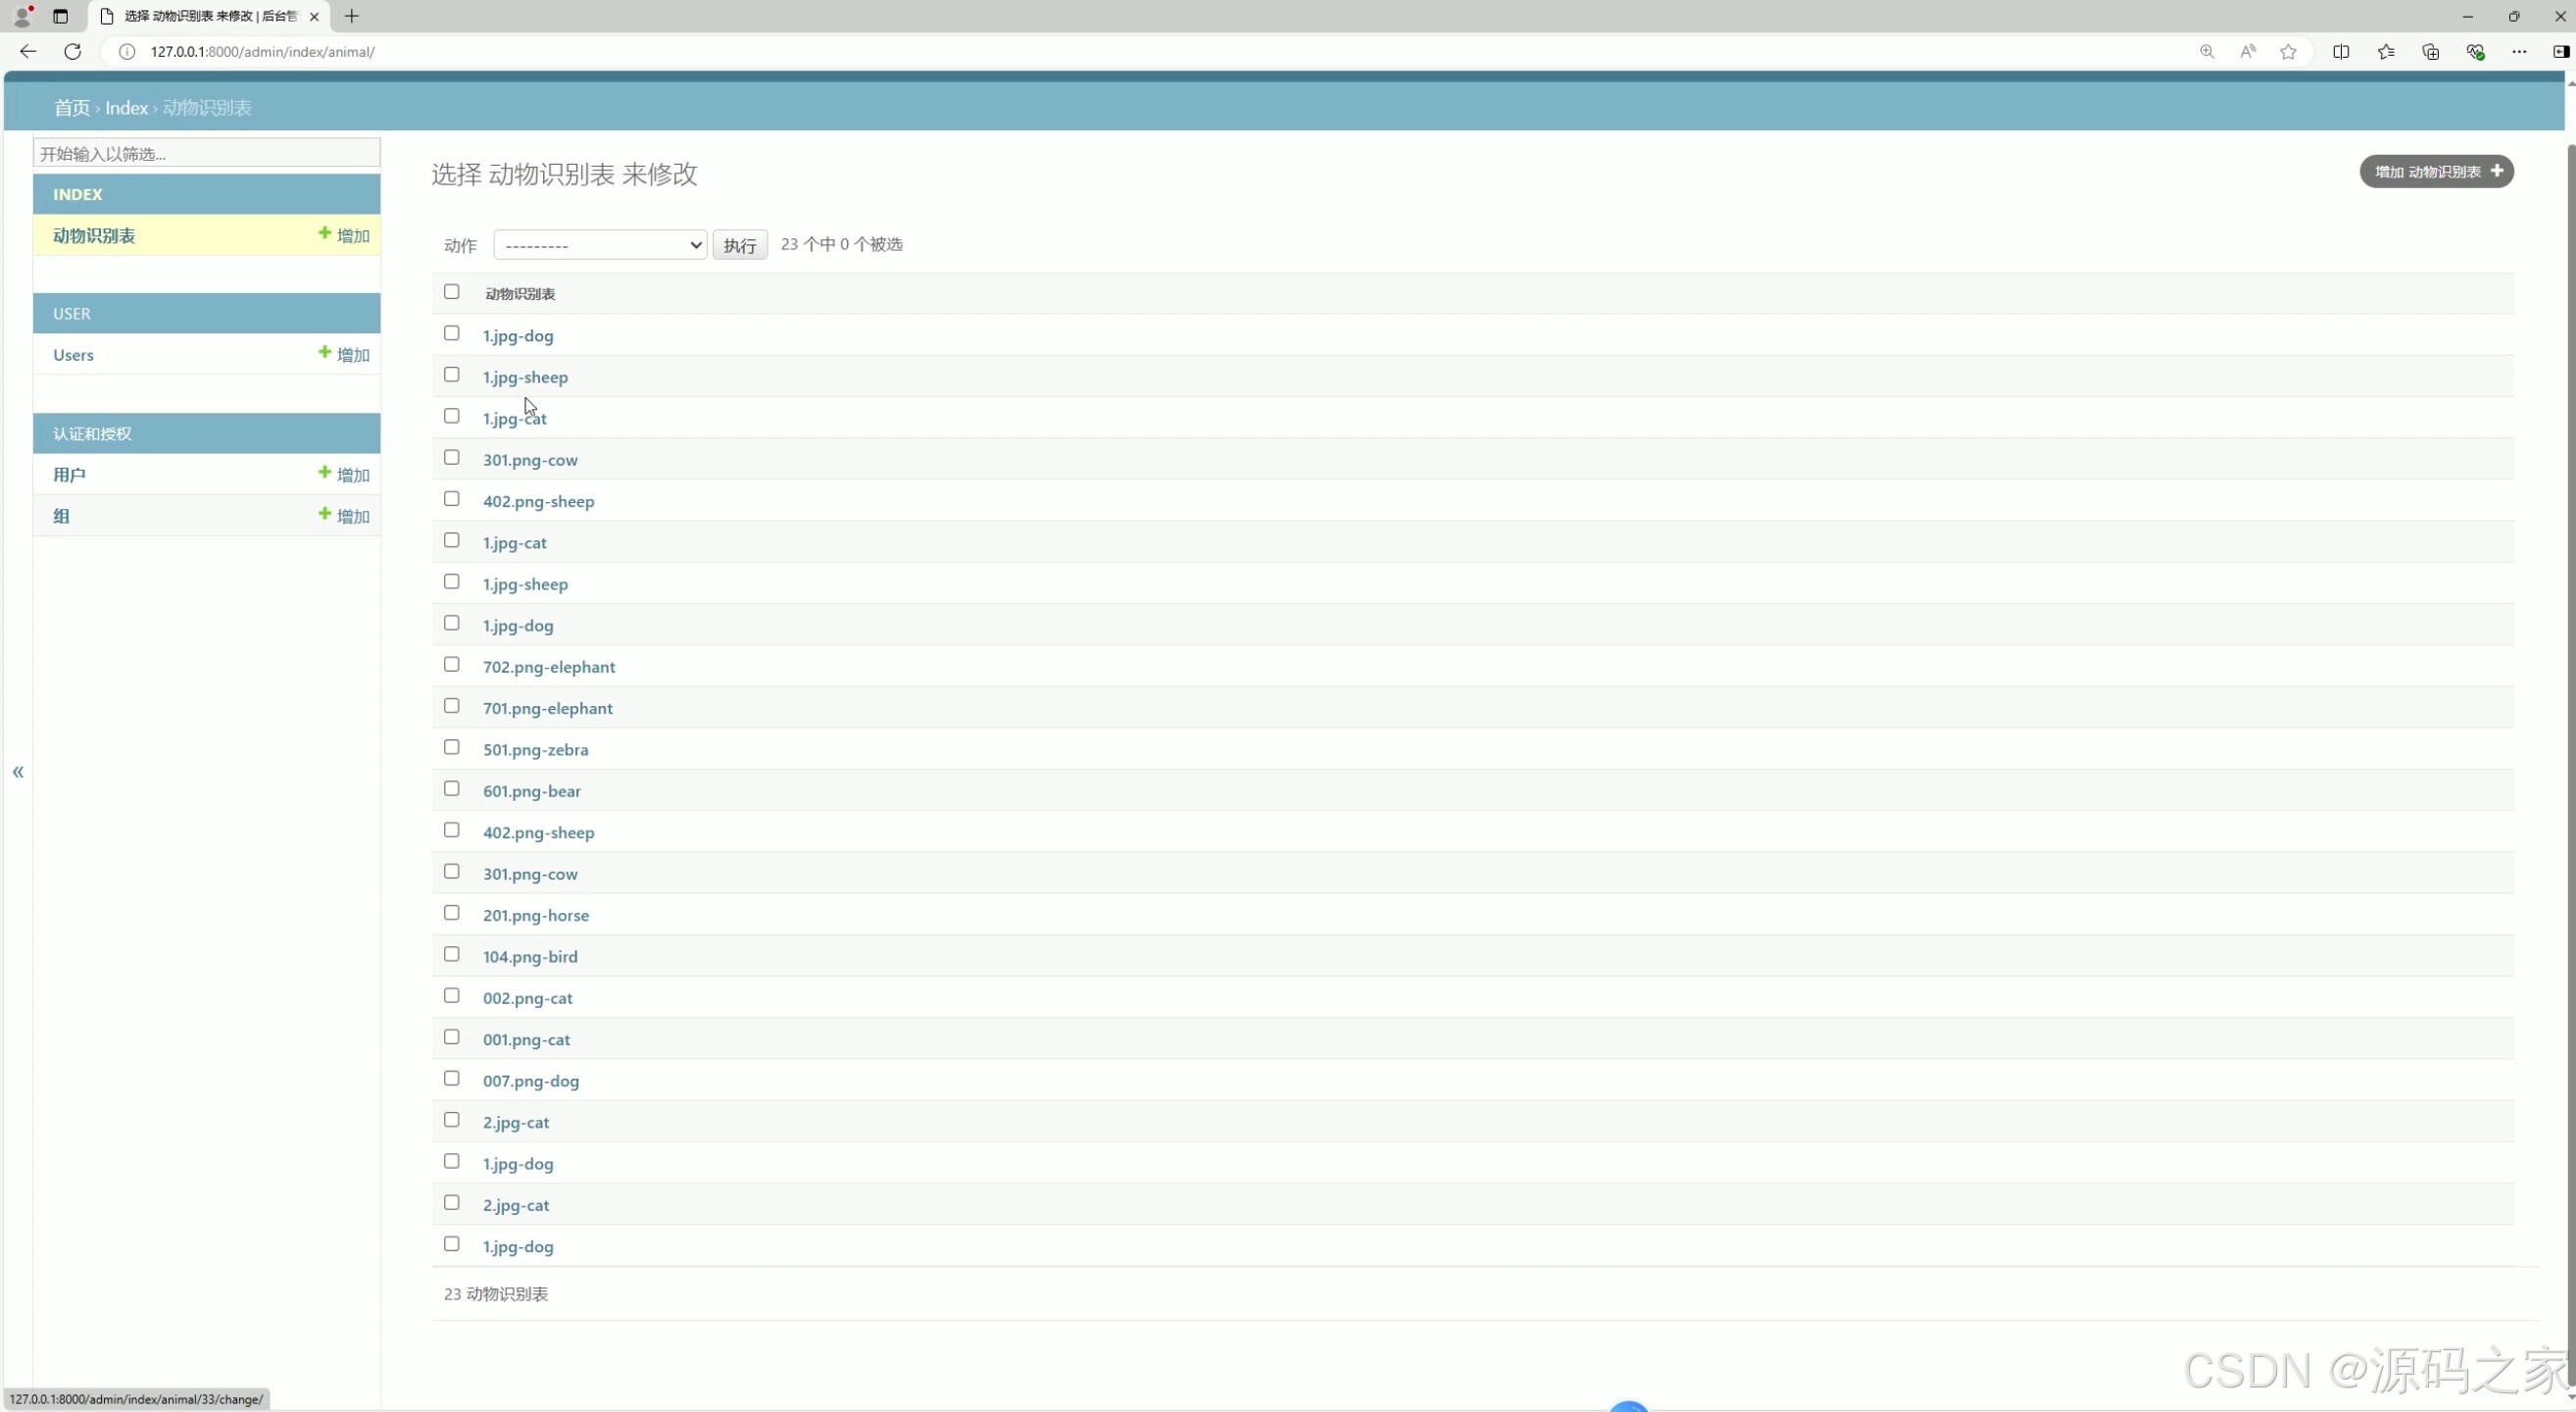Image resolution: width=2576 pixels, height=1412 pixels.
Task: Open 组 in the sidebar menu
Action: point(61,516)
